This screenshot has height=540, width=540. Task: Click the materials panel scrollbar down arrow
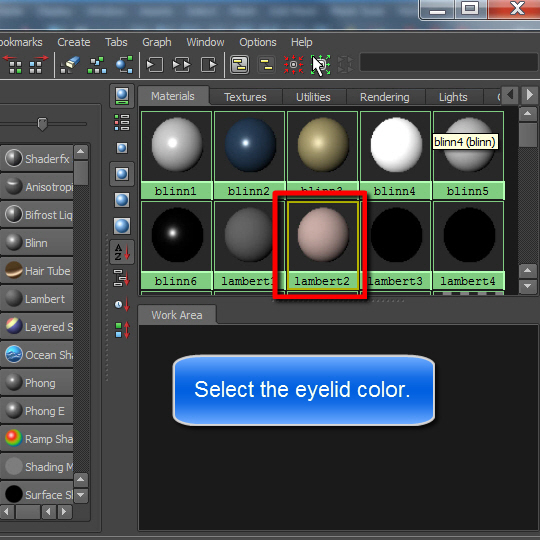pyautogui.click(x=527, y=286)
